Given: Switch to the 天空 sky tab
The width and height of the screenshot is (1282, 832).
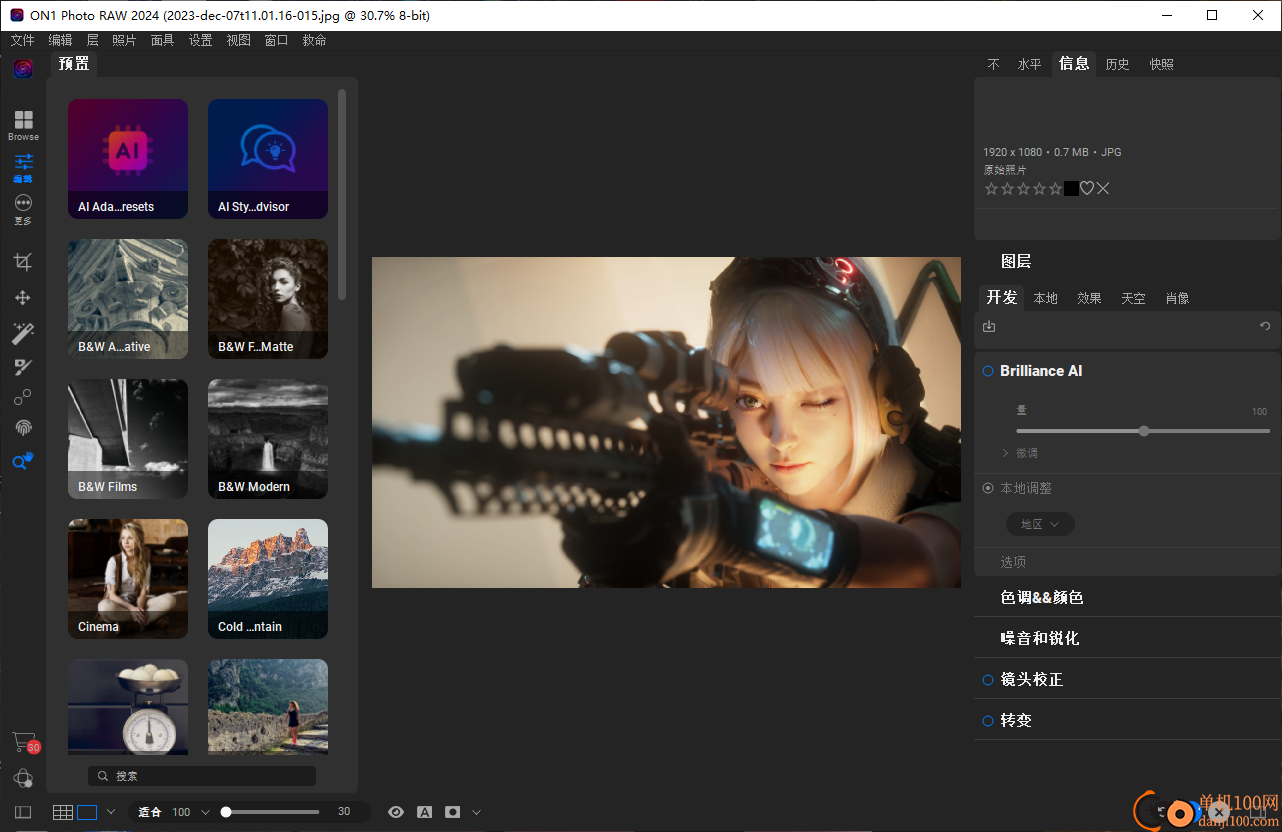Looking at the screenshot, I should [1133, 298].
